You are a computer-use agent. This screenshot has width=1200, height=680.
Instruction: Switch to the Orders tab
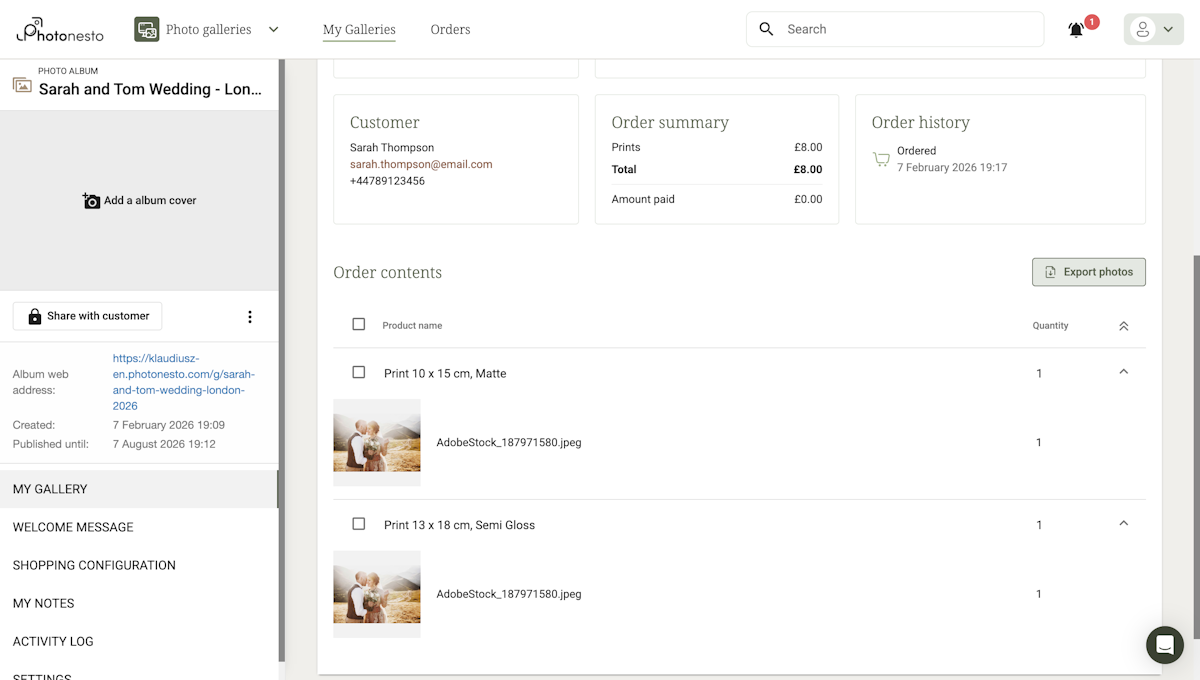[x=450, y=29]
